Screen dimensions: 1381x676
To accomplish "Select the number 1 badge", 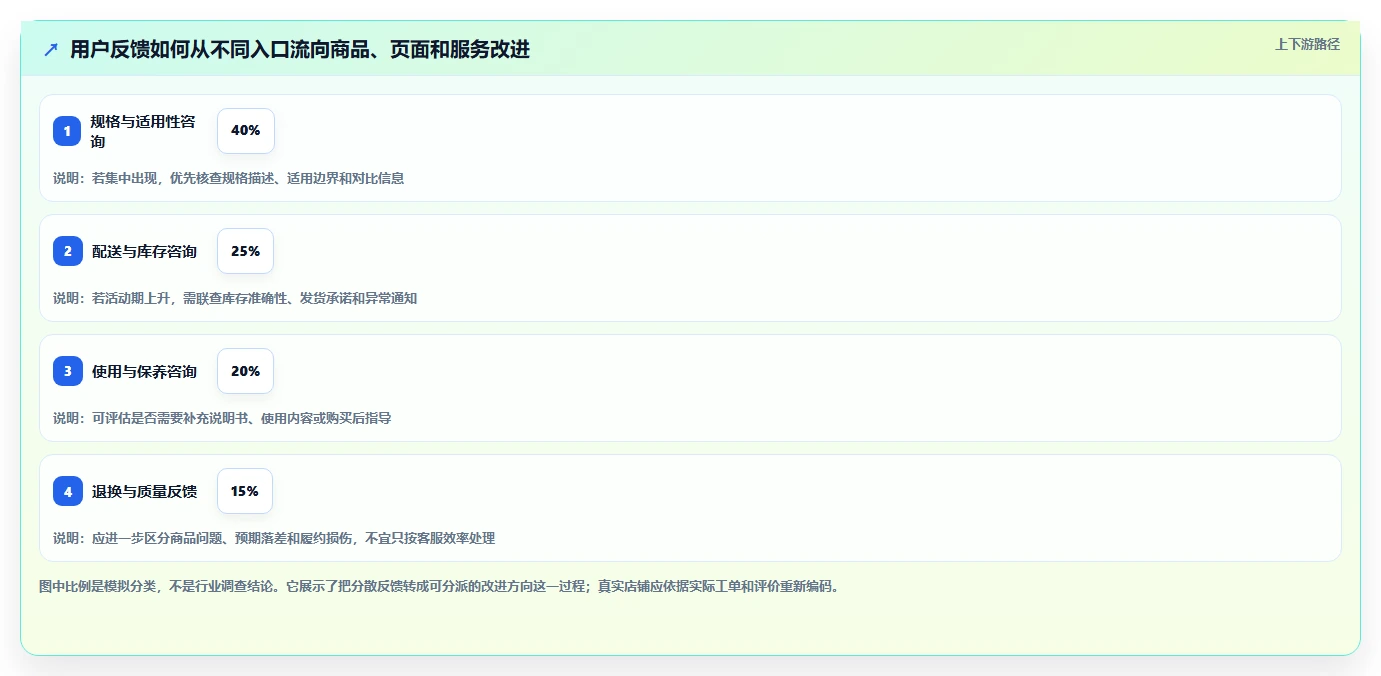I will 67,131.
